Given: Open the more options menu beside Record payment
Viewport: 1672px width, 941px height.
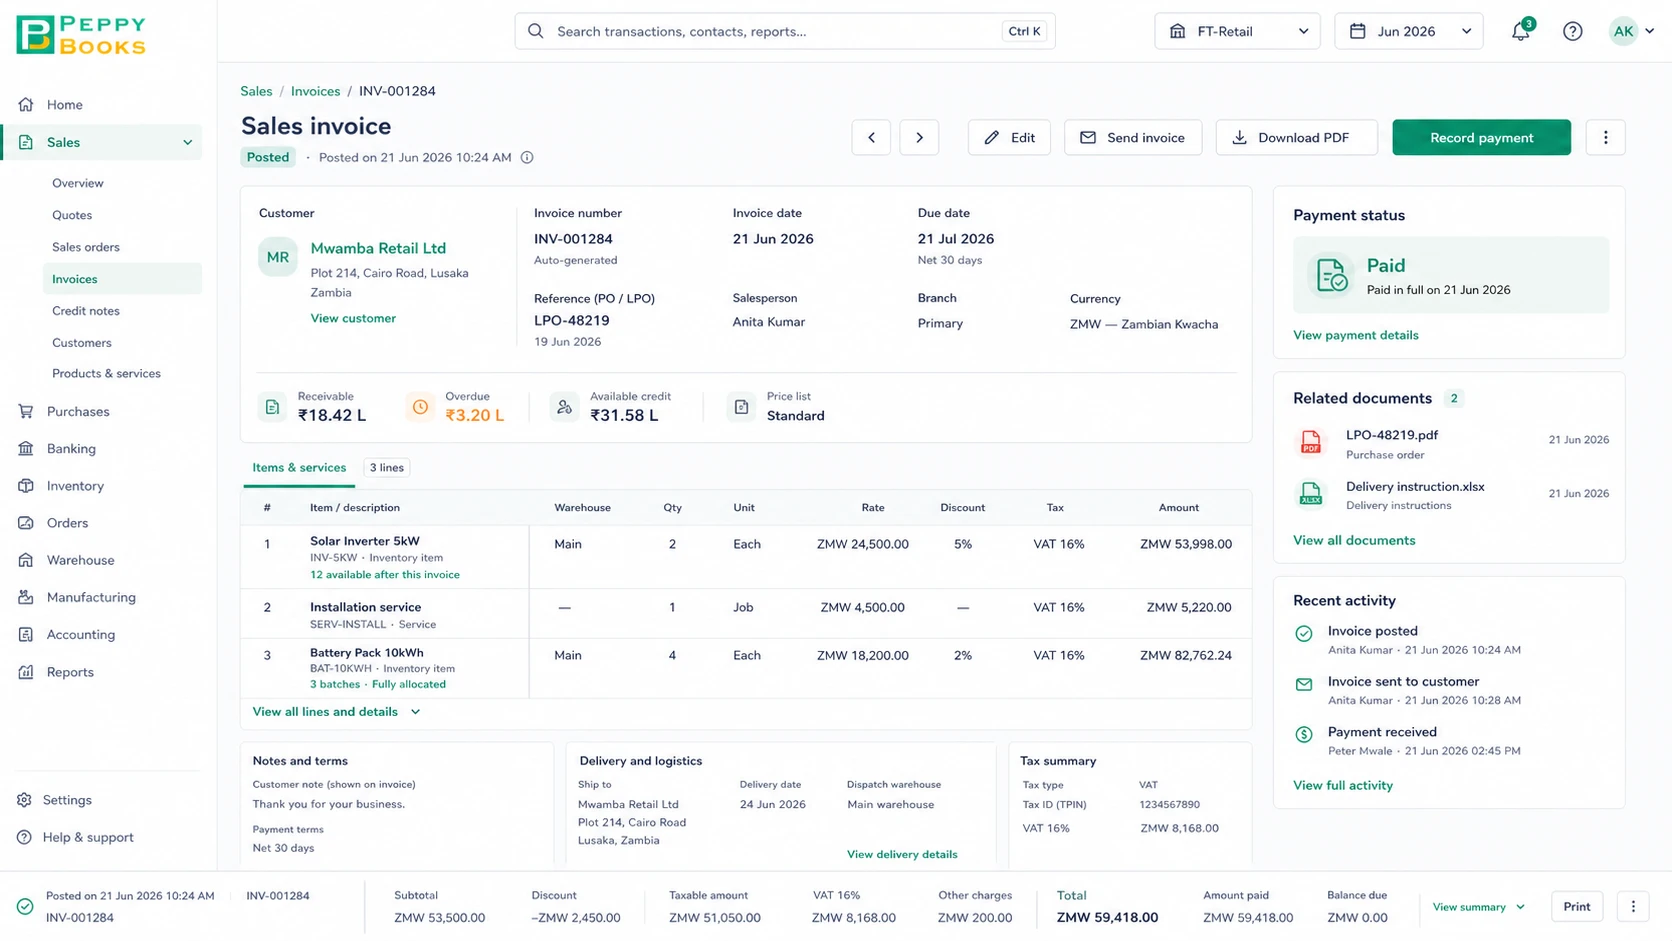Looking at the screenshot, I should coord(1605,138).
